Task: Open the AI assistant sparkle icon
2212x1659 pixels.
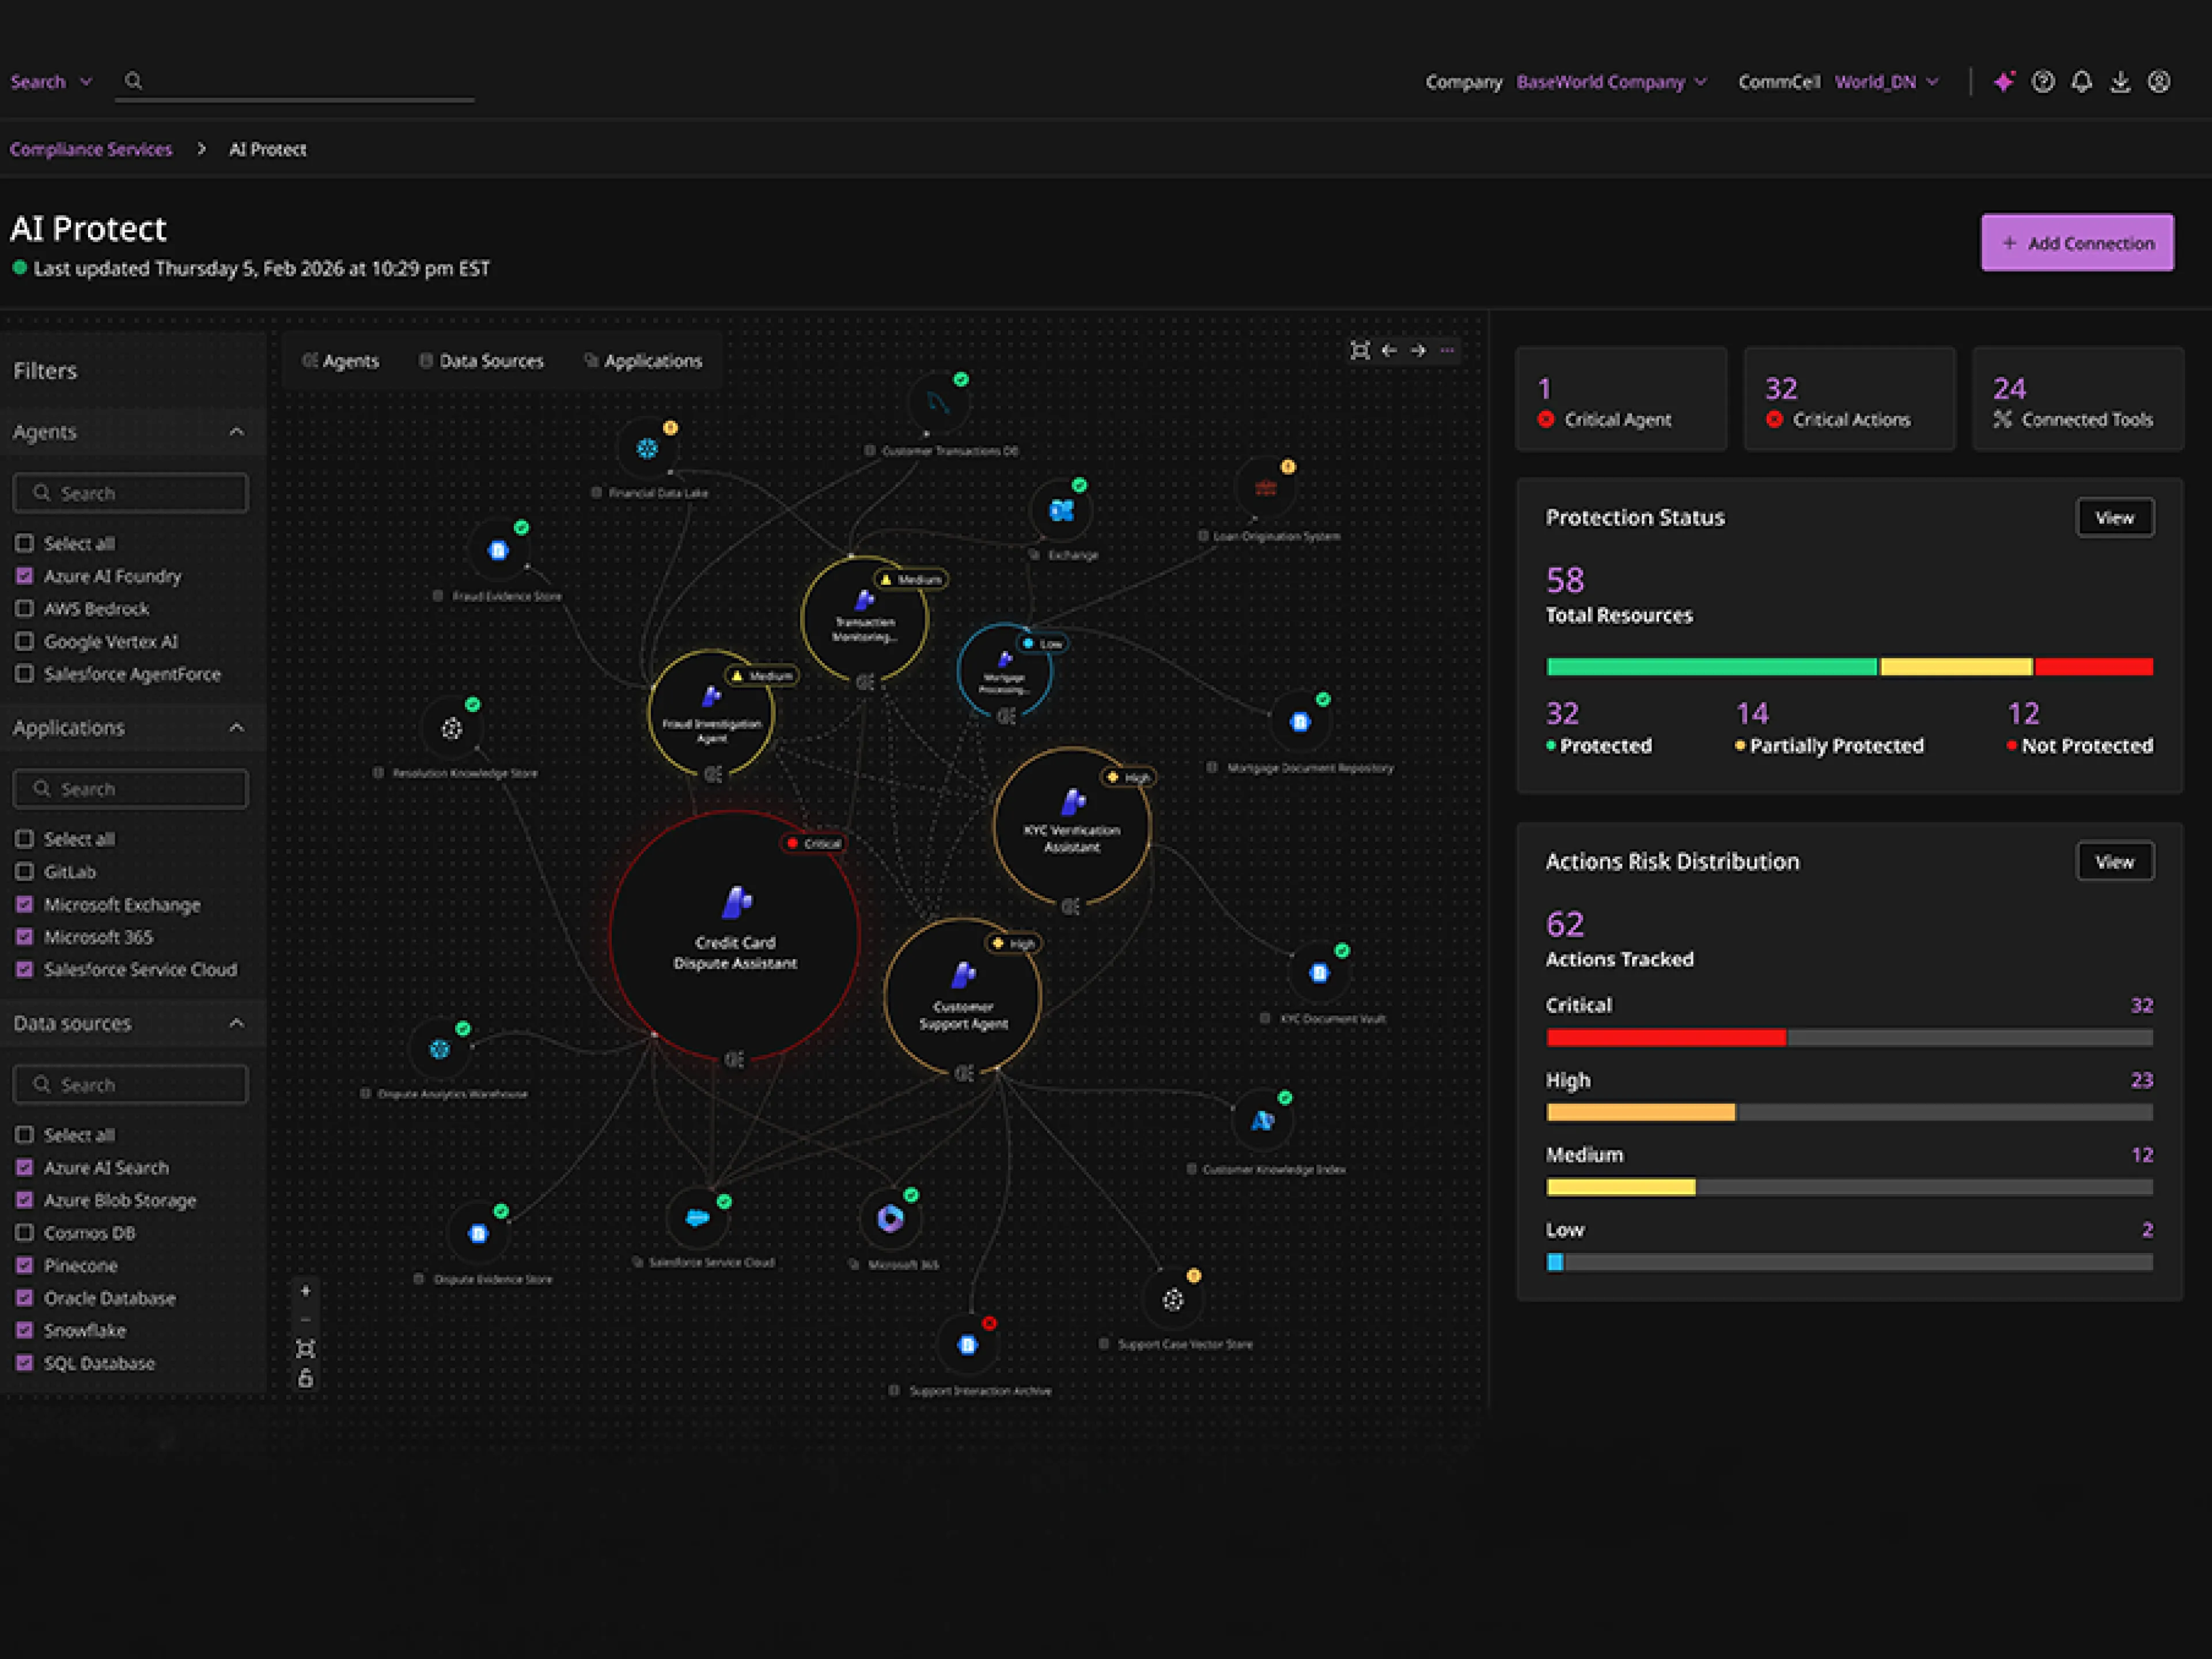Action: (2003, 82)
